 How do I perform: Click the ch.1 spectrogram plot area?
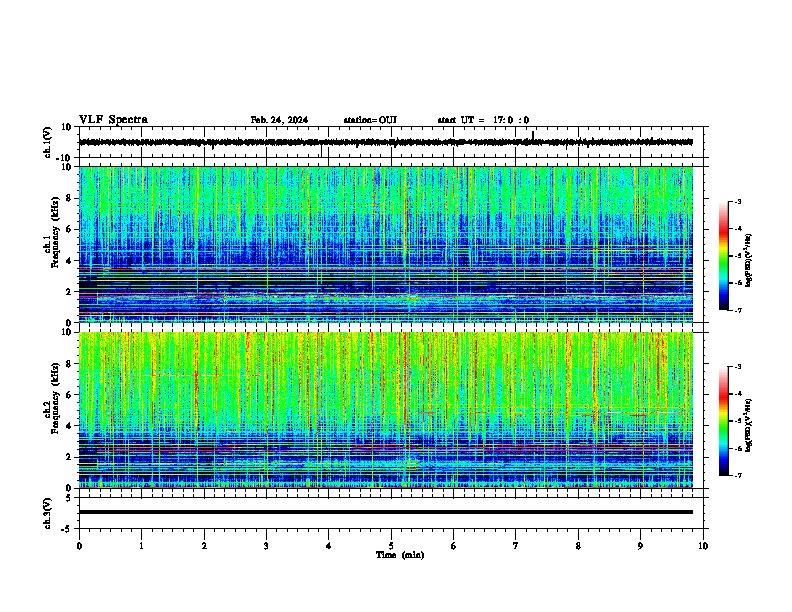[386, 244]
